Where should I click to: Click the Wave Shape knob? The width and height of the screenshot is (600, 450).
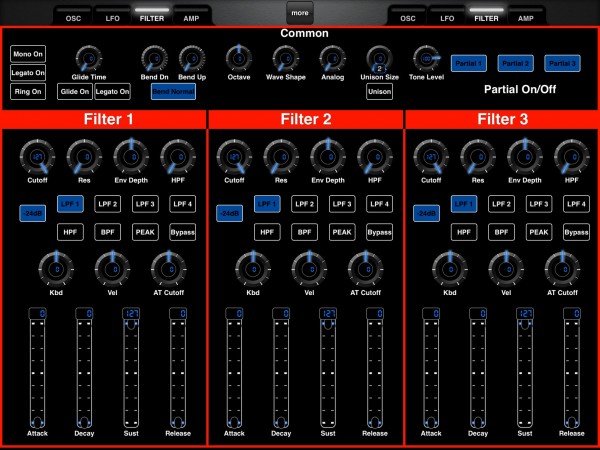click(285, 59)
